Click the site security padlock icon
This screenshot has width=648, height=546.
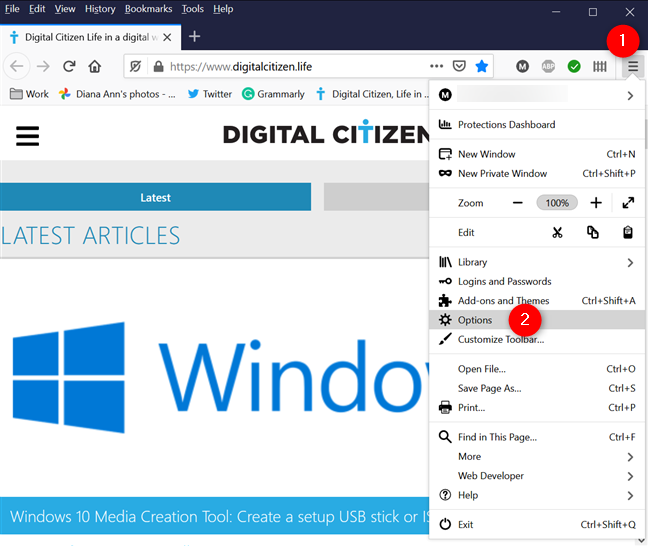tap(158, 67)
